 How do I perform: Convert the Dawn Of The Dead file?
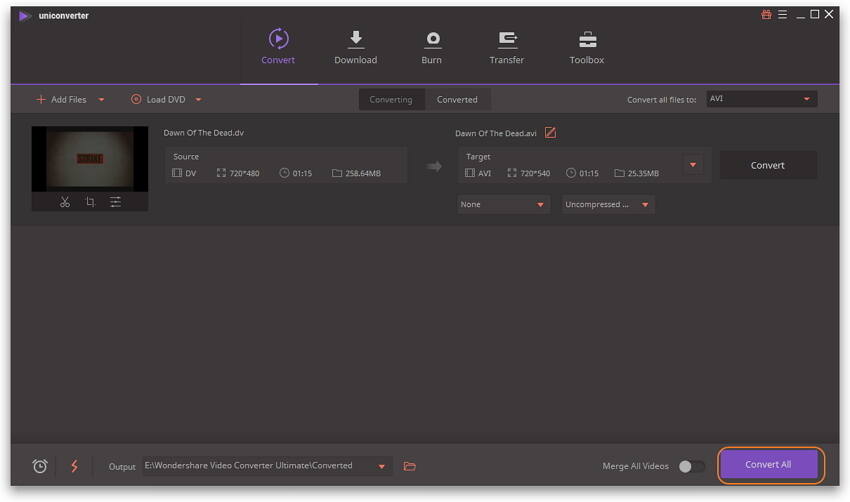(x=768, y=165)
